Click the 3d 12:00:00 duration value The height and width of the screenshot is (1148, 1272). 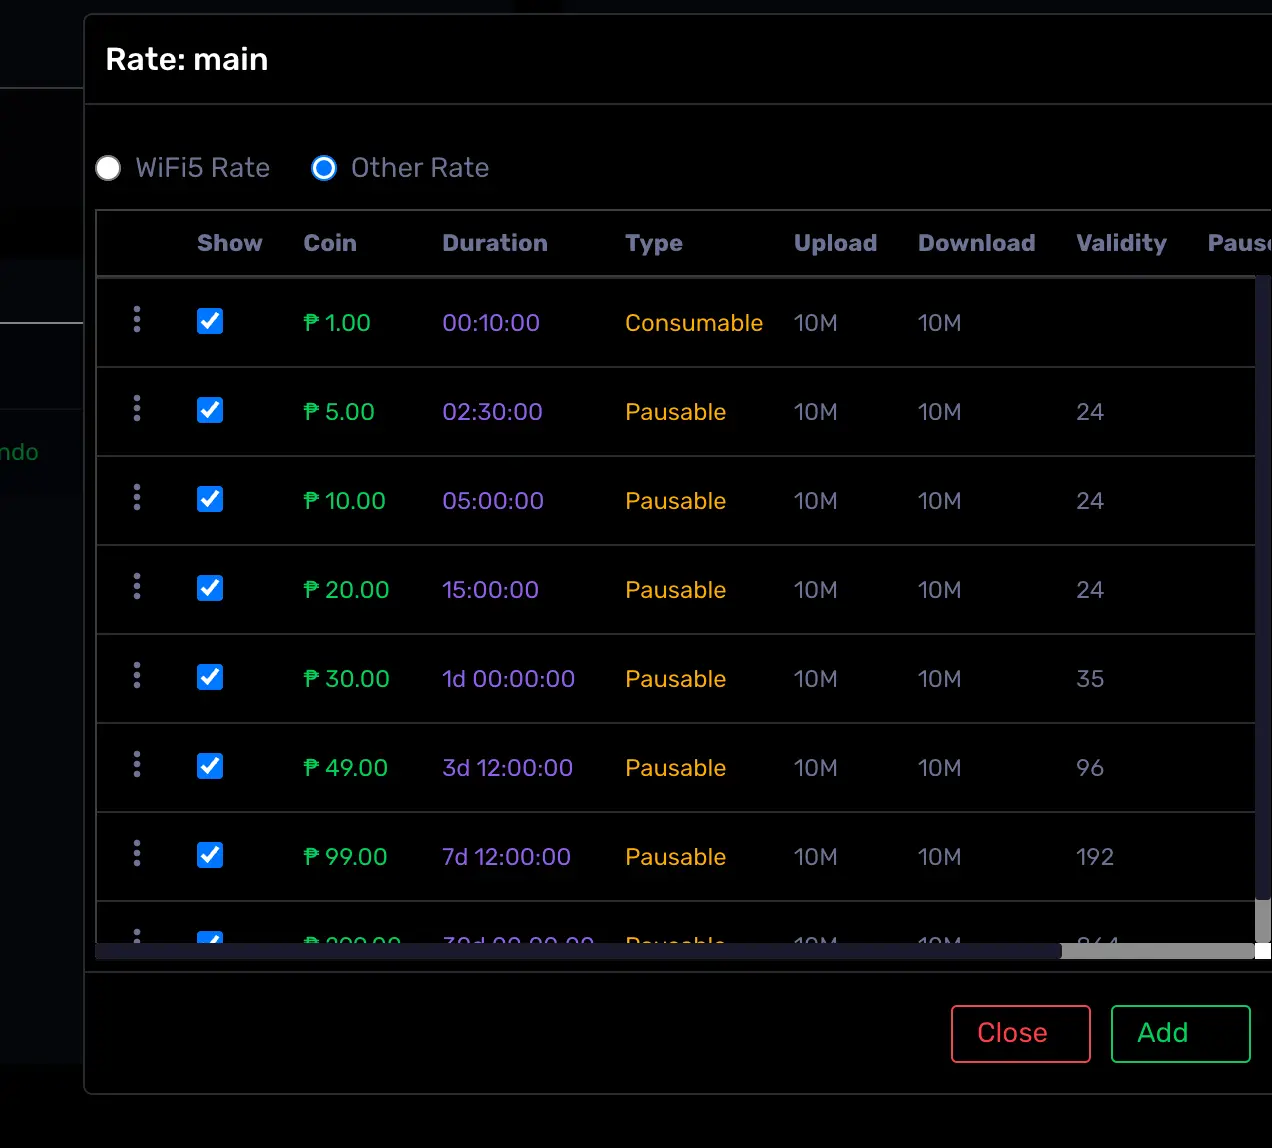pos(508,767)
